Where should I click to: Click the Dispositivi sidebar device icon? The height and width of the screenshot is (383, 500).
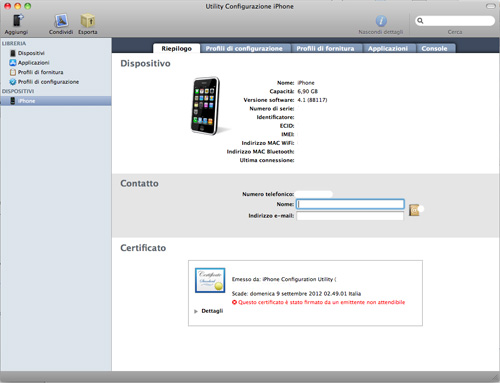13,53
